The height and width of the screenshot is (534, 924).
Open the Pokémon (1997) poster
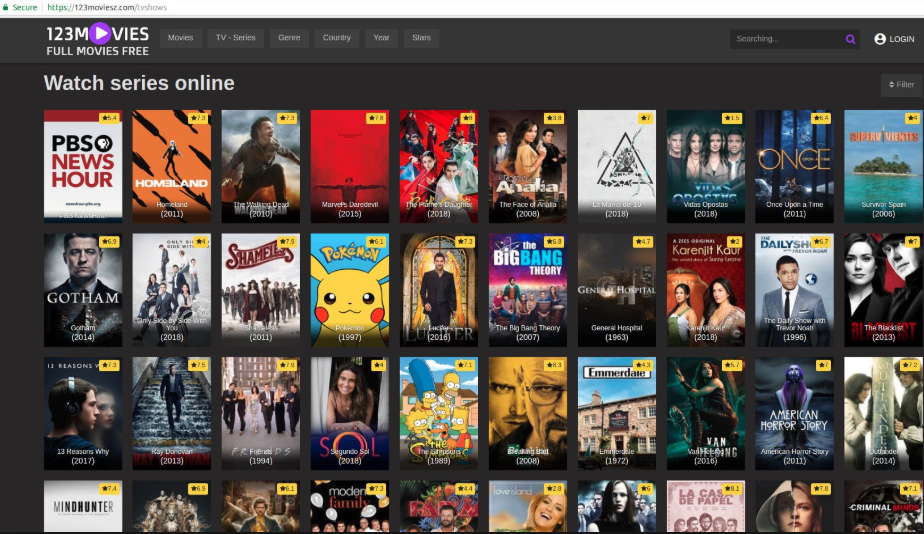tap(349, 290)
